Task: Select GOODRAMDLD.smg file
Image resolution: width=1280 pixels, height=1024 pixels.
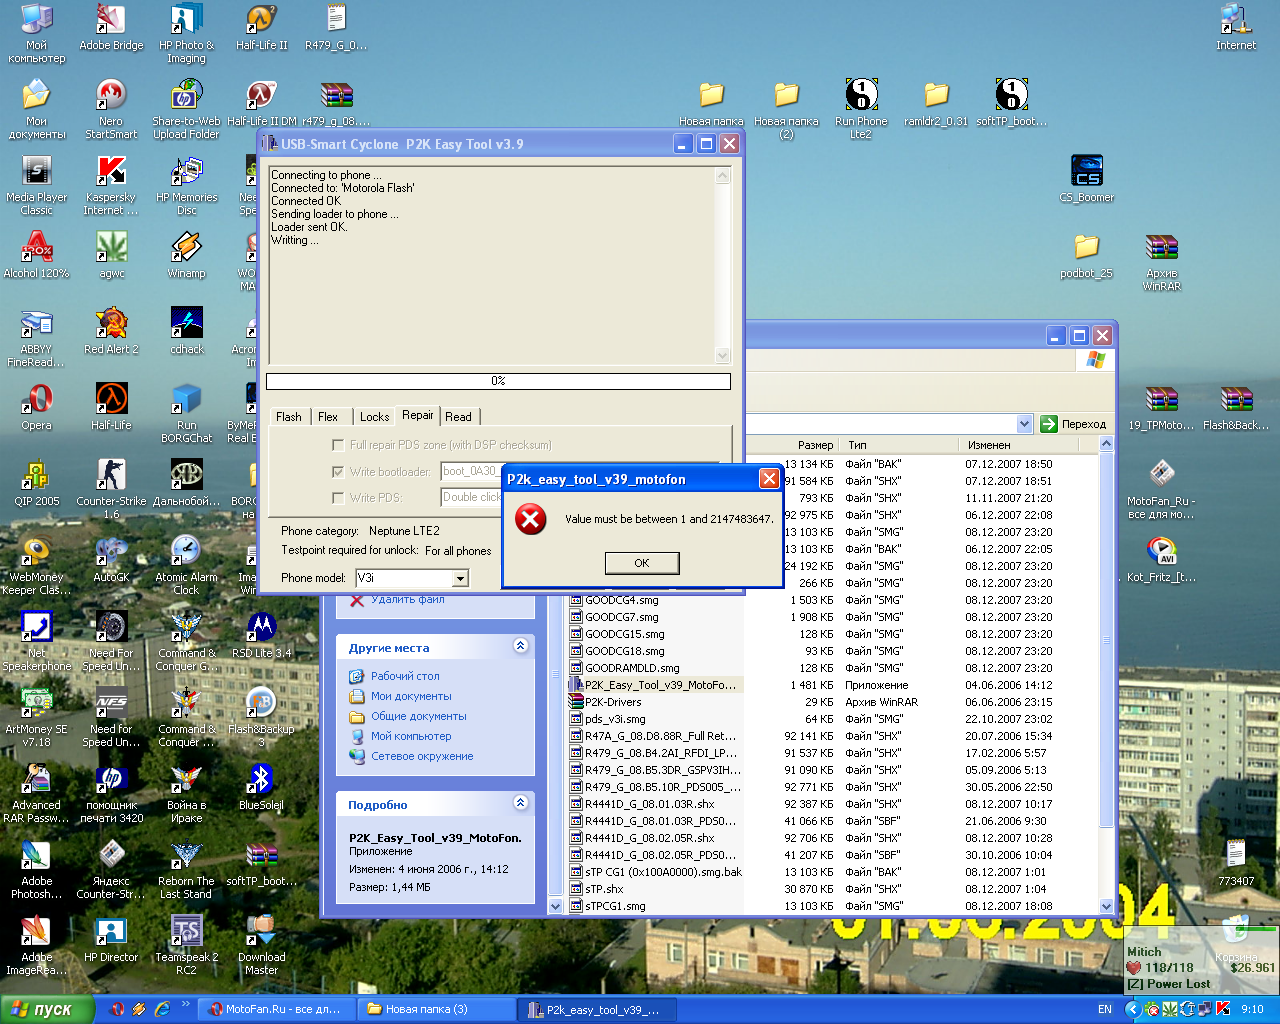Action: pos(632,668)
